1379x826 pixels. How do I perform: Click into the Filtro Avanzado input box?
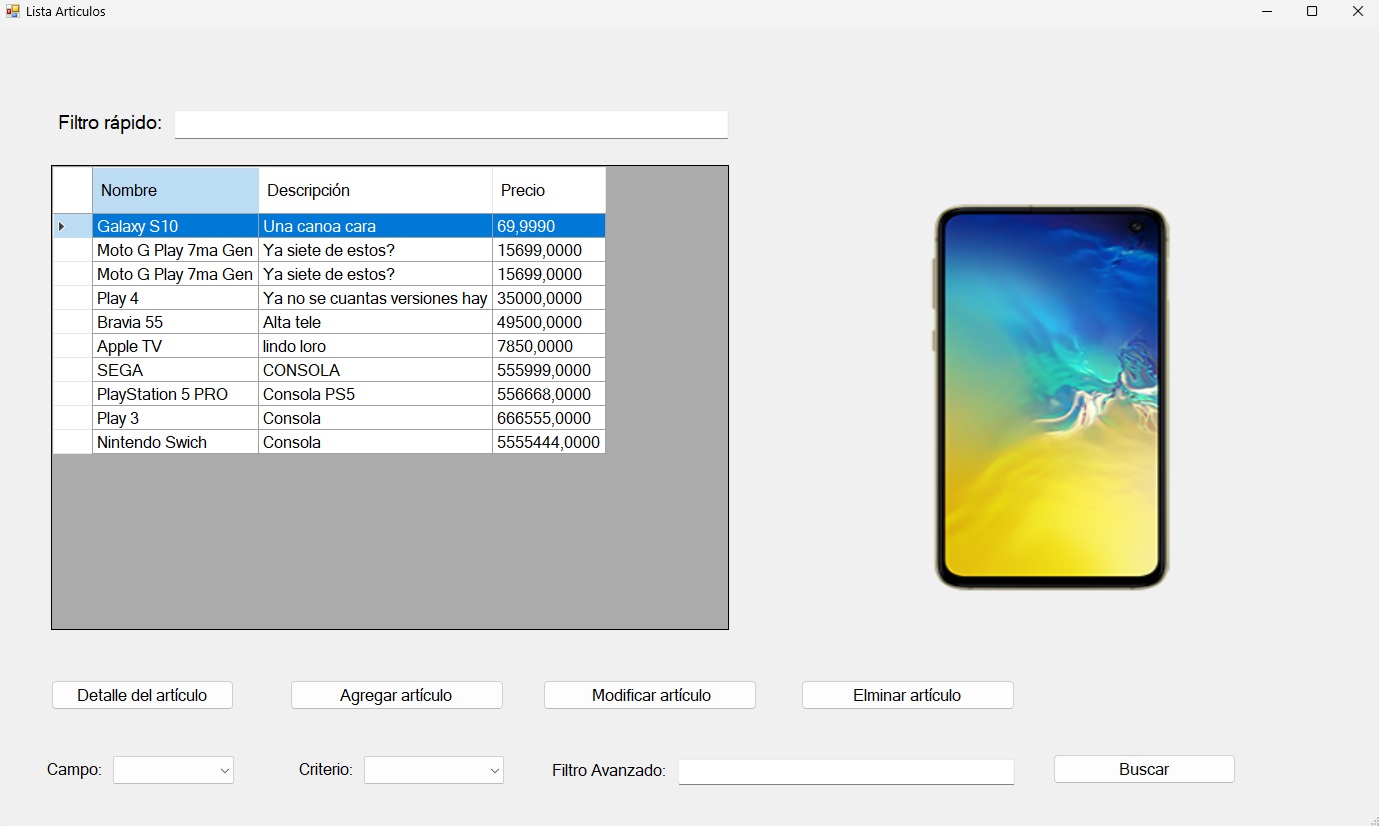coord(846,771)
